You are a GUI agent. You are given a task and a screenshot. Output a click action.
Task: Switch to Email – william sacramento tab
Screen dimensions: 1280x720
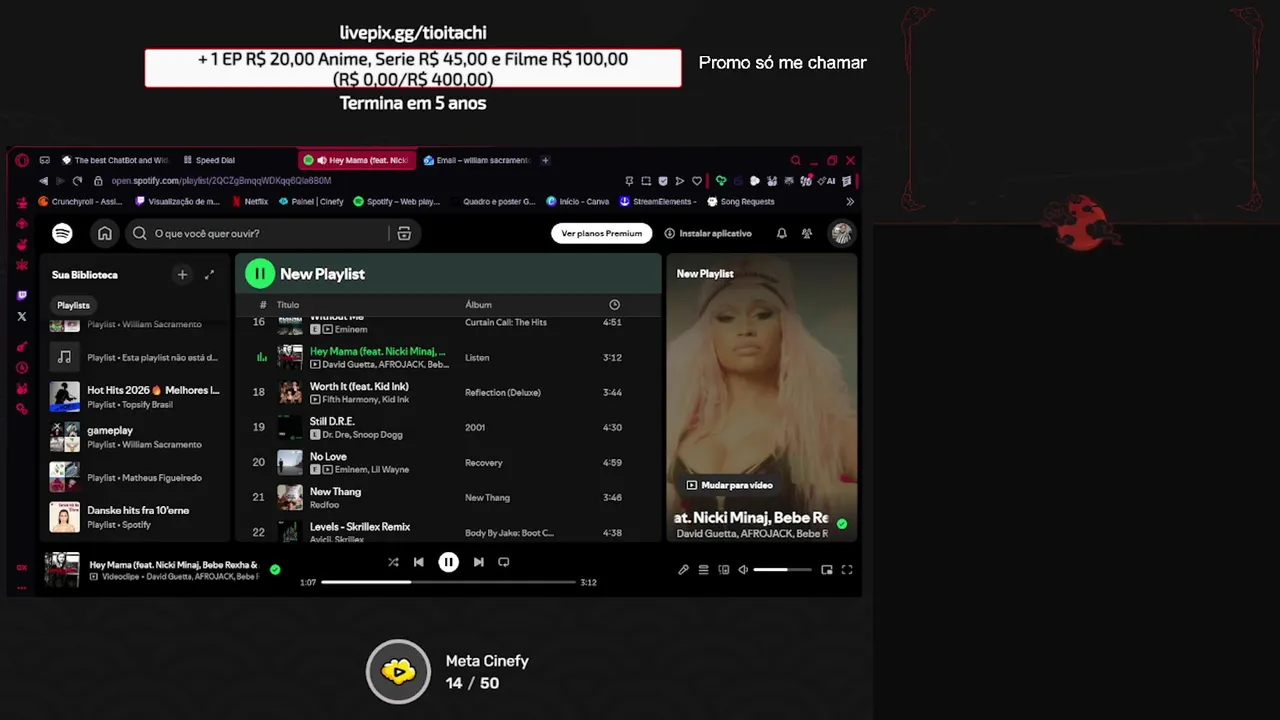pos(476,160)
